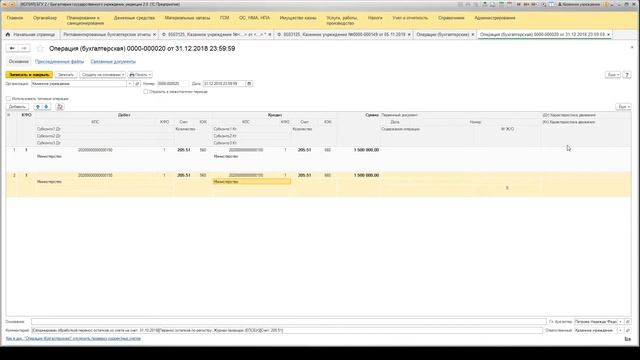Expand the Создать на основании dropdown
This screenshot has width=640, height=360.
[x=102, y=75]
